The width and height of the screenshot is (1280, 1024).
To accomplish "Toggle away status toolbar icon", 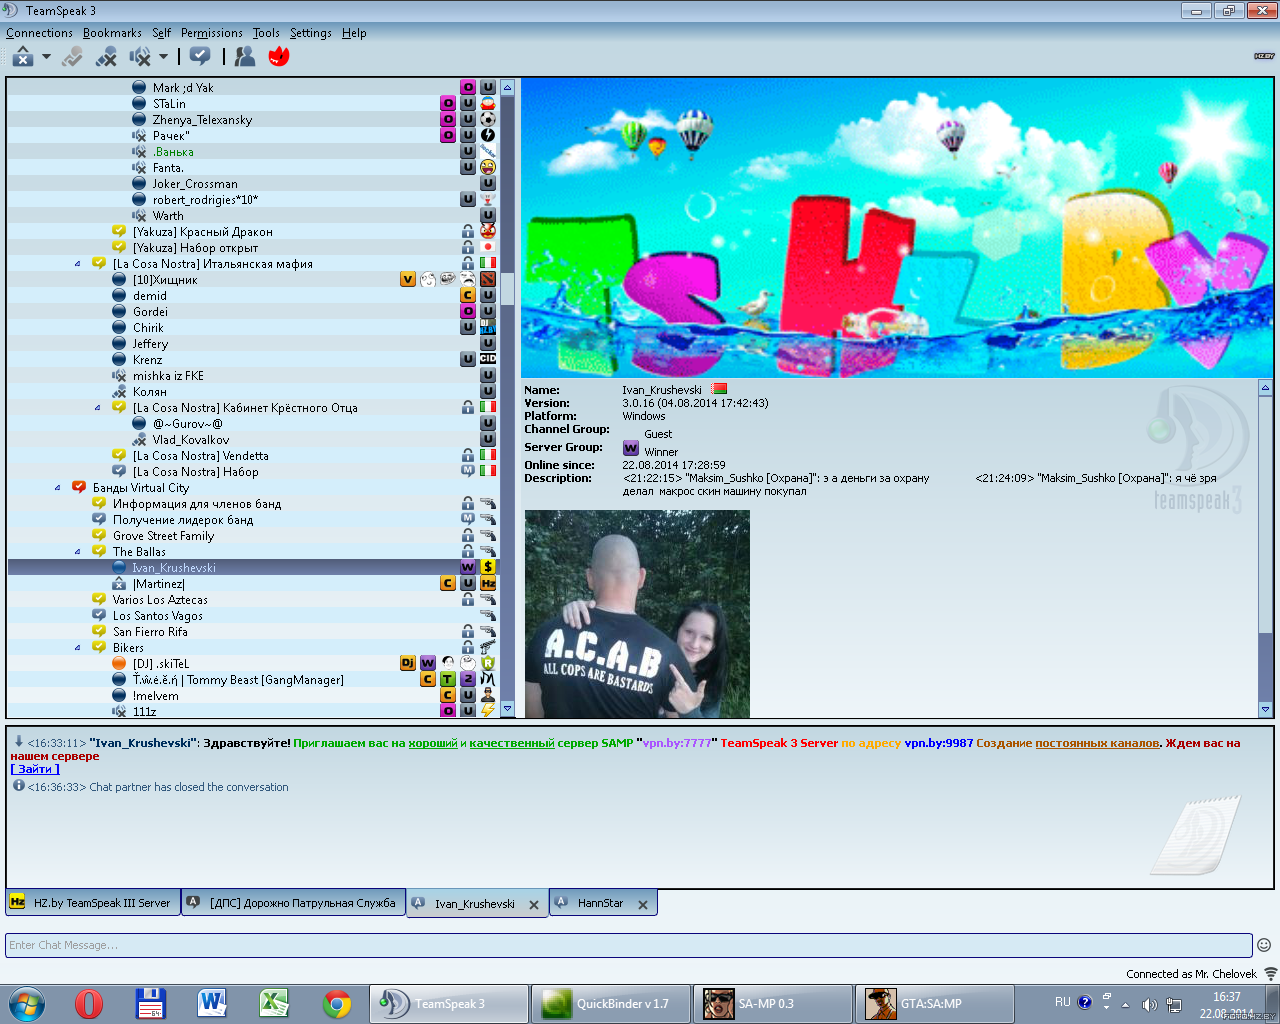I will point(23,57).
